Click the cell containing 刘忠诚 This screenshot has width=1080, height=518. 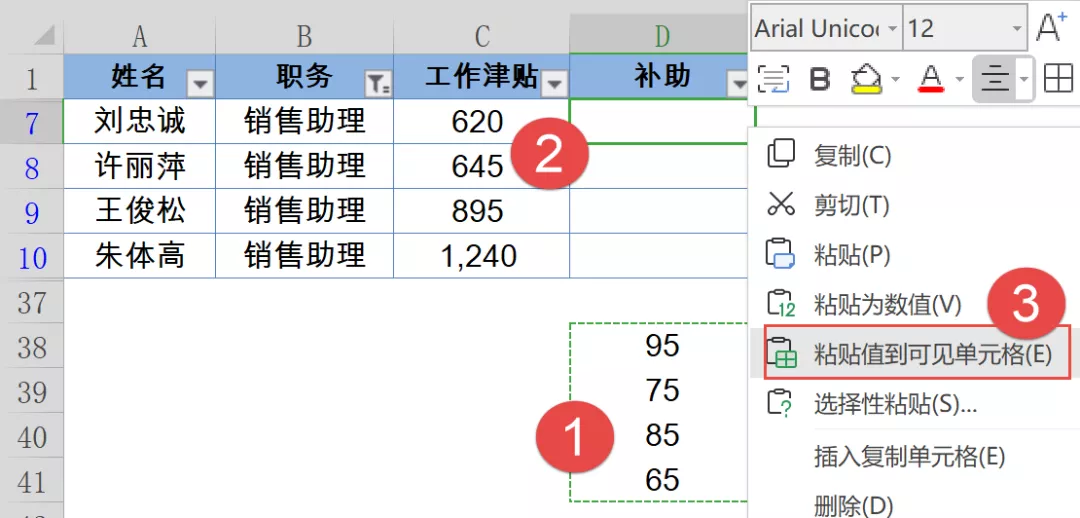click(140, 121)
